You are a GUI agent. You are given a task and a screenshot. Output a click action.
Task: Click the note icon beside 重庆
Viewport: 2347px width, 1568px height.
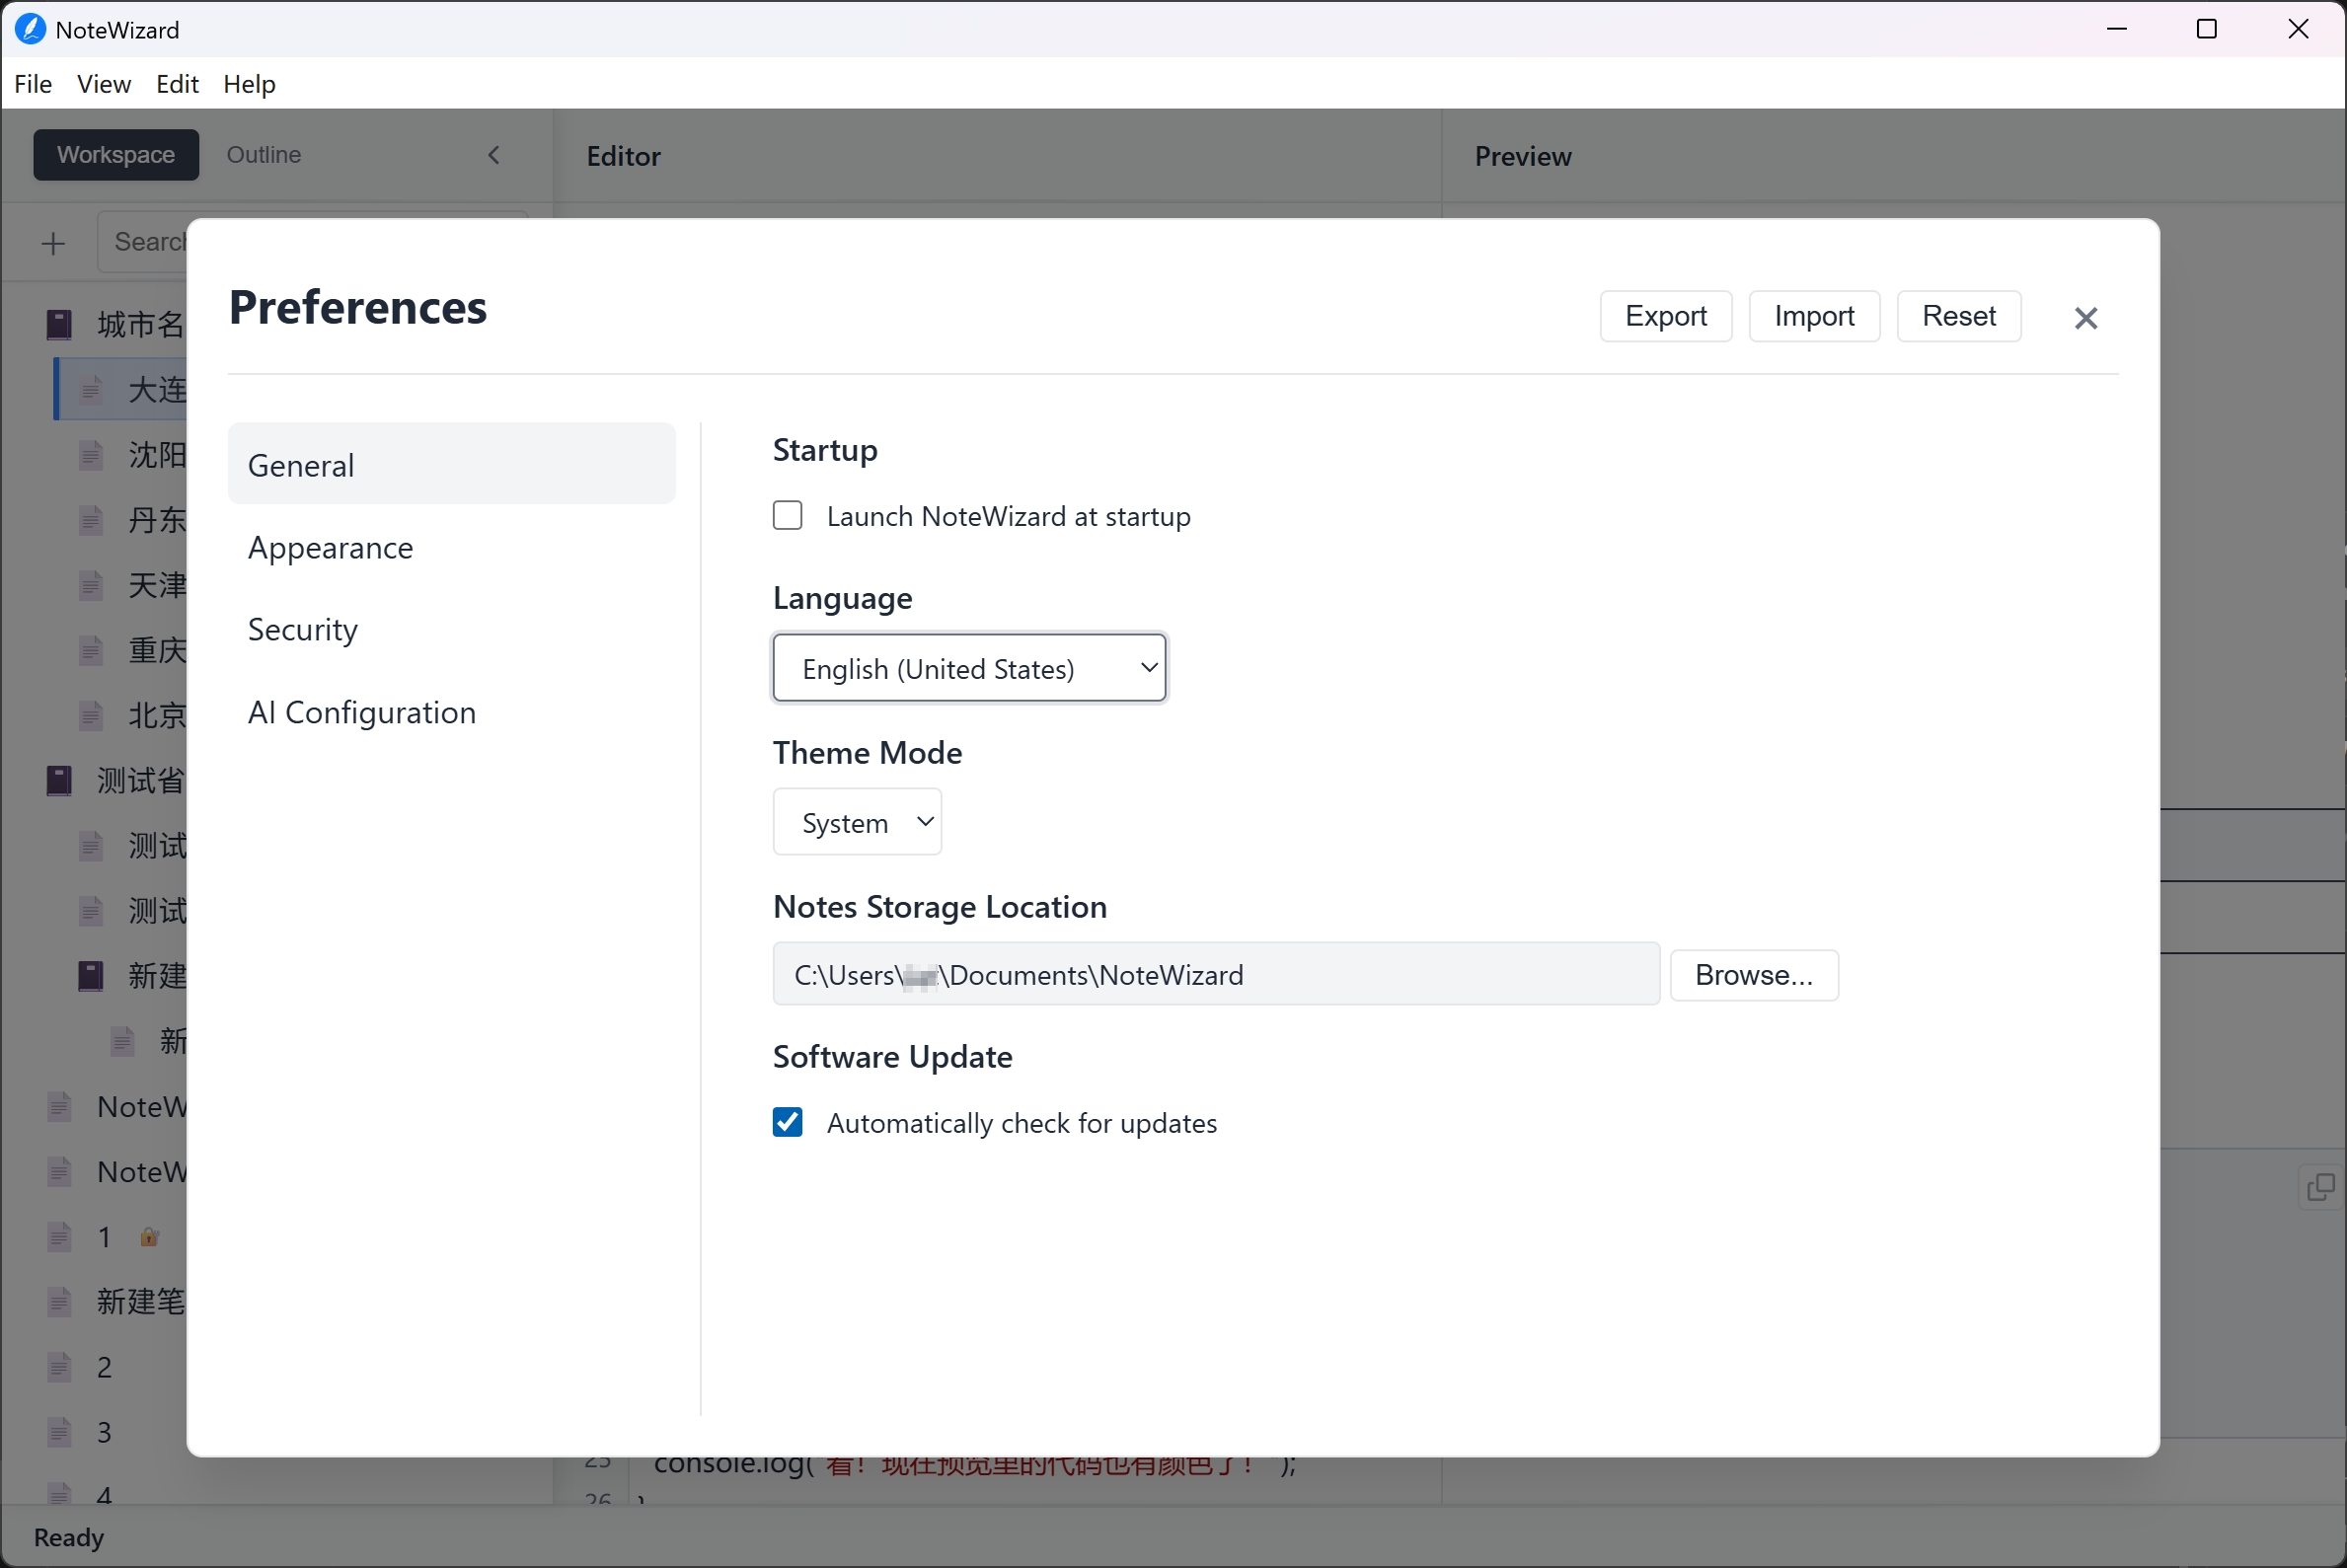click(x=91, y=650)
